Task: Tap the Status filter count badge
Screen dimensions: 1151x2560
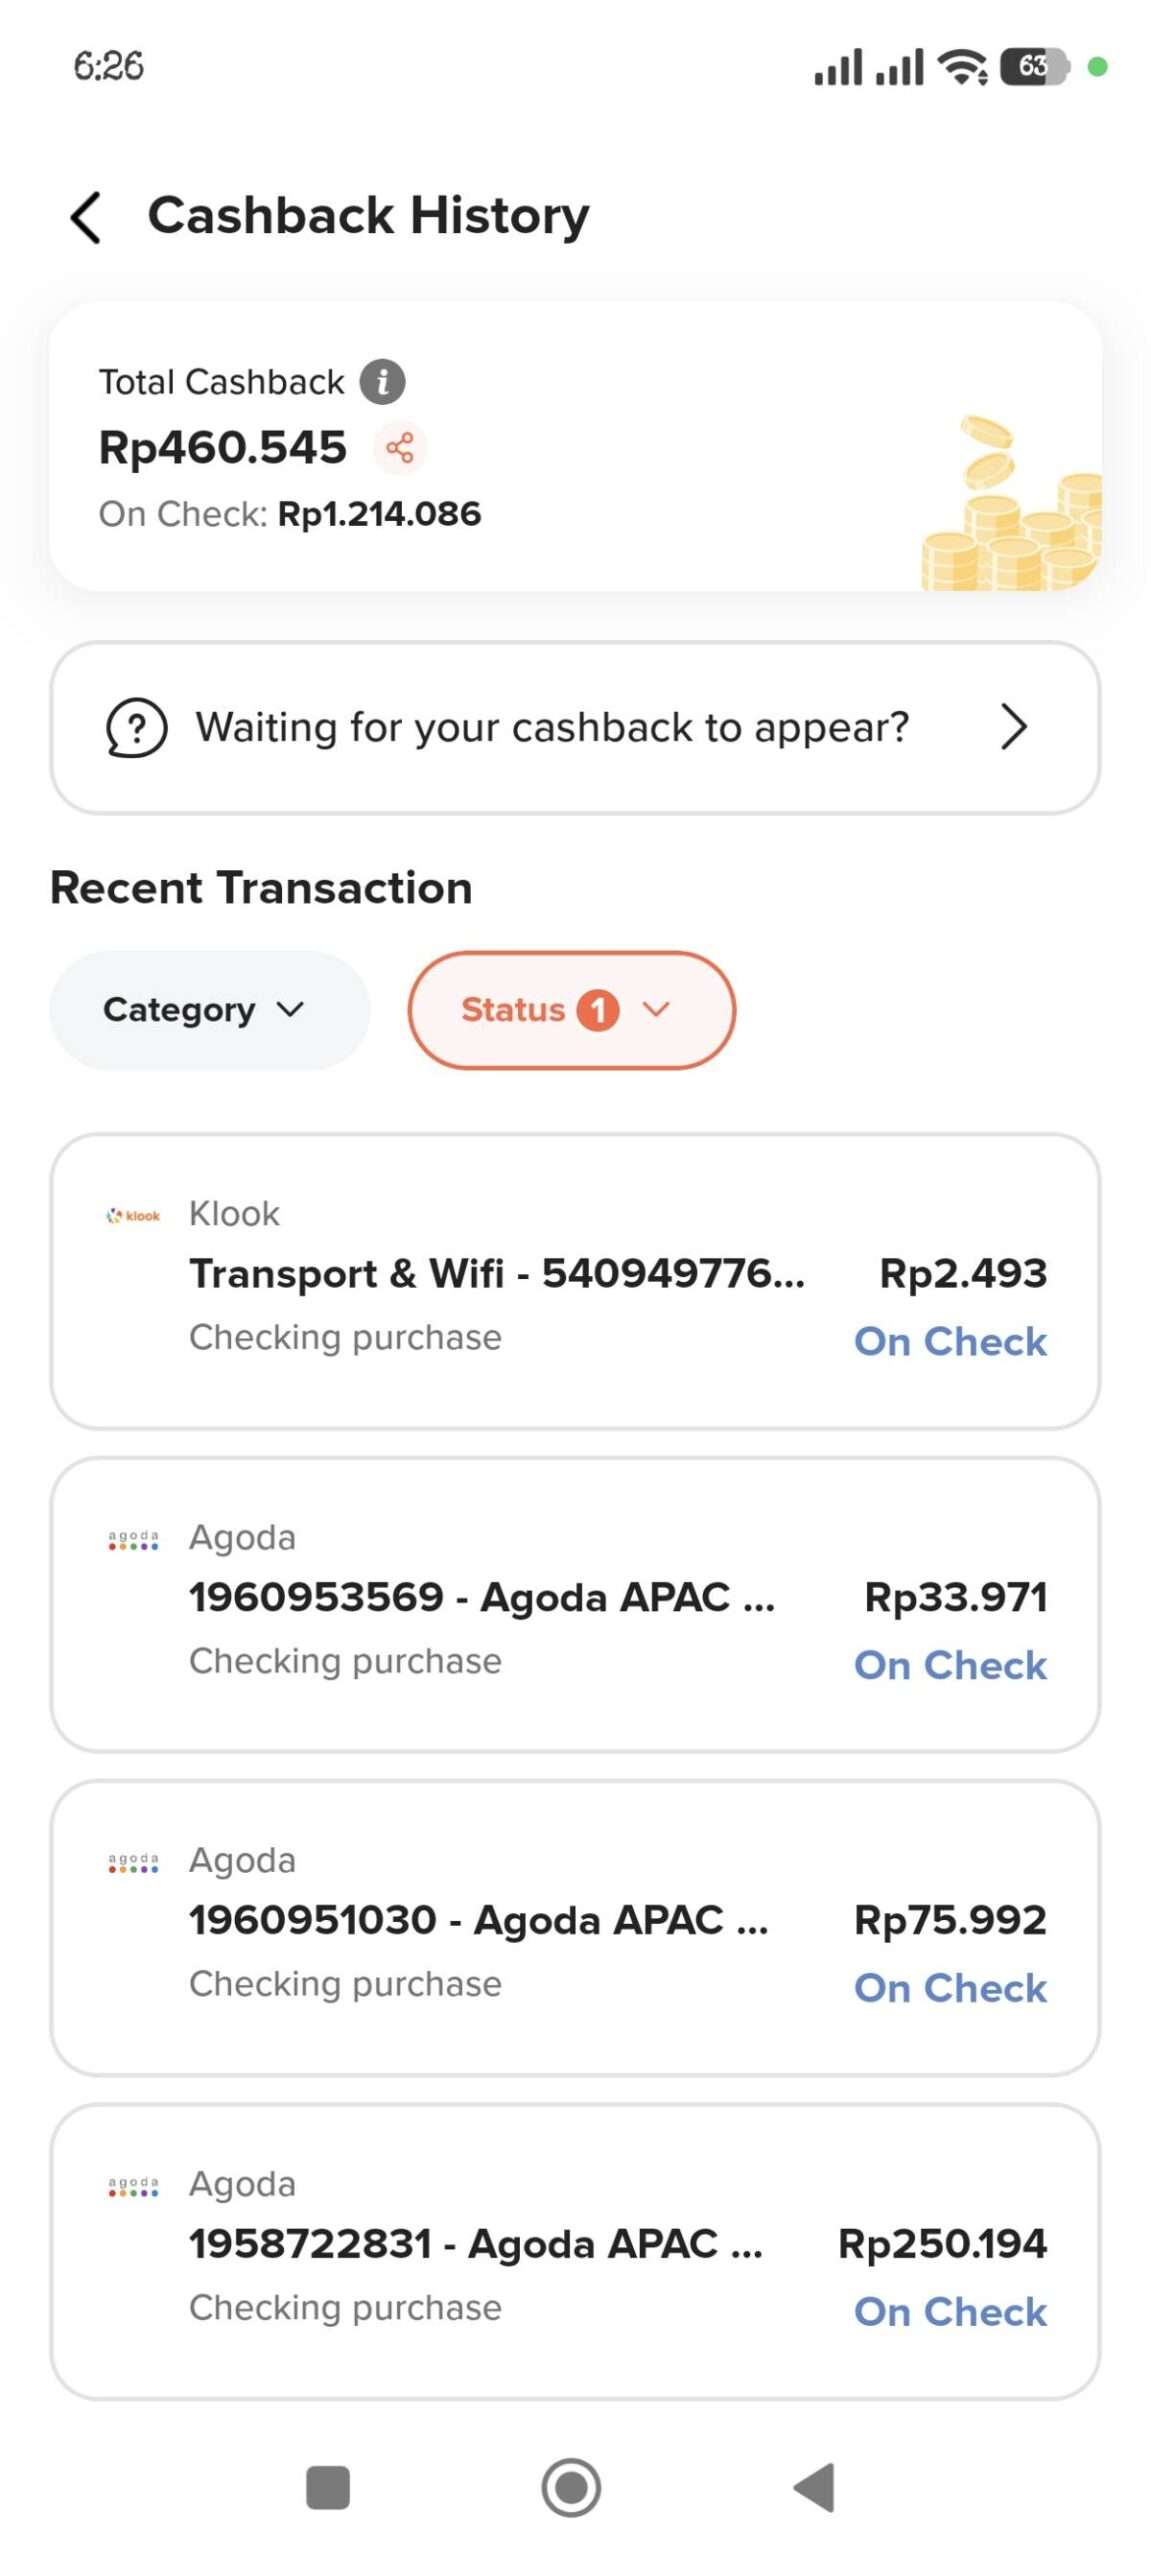Action: coord(598,1010)
